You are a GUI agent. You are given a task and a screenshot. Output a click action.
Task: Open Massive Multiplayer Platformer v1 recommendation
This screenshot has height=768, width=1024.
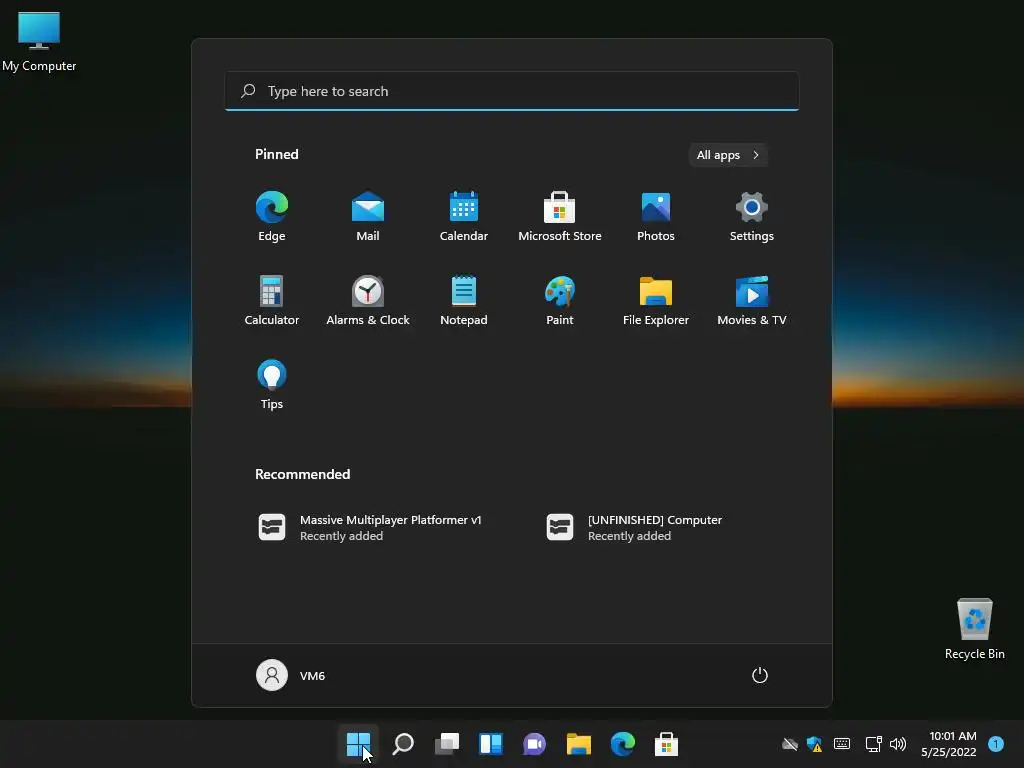(x=370, y=528)
